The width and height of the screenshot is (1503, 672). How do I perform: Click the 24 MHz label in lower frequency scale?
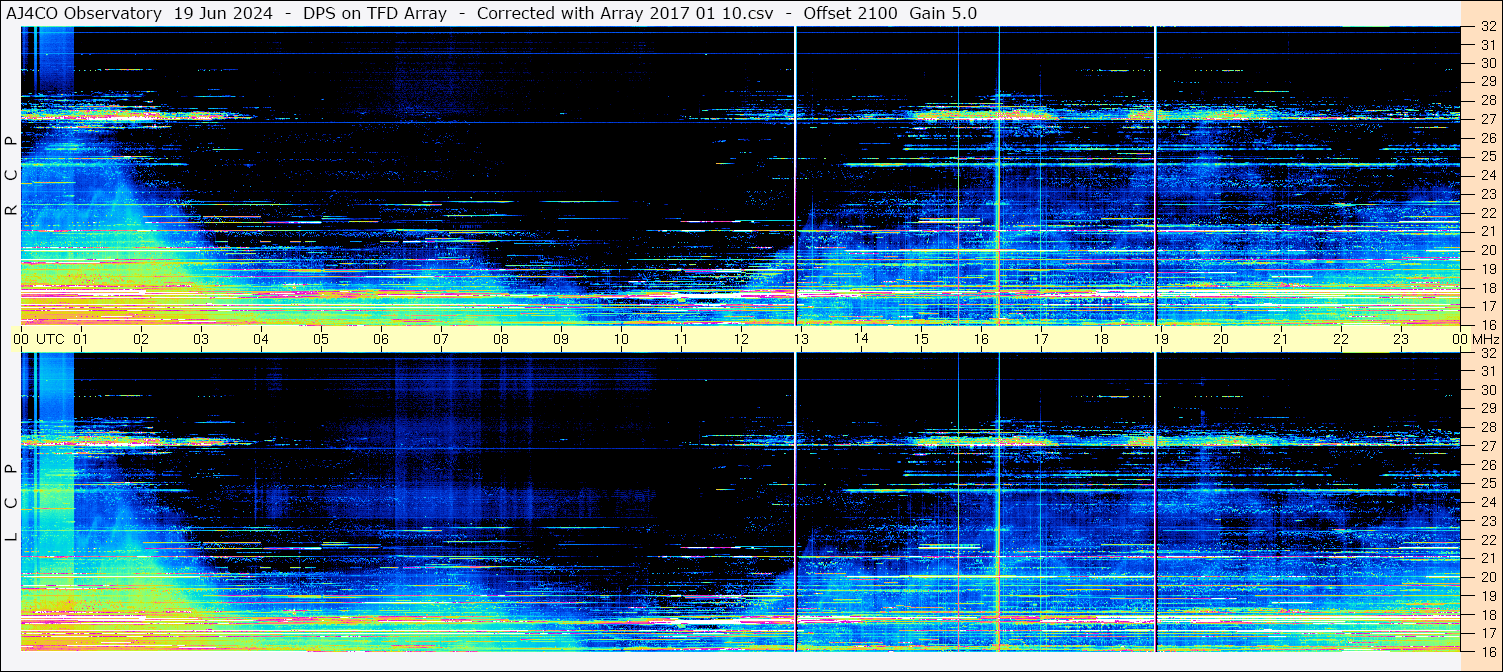click(x=1487, y=502)
